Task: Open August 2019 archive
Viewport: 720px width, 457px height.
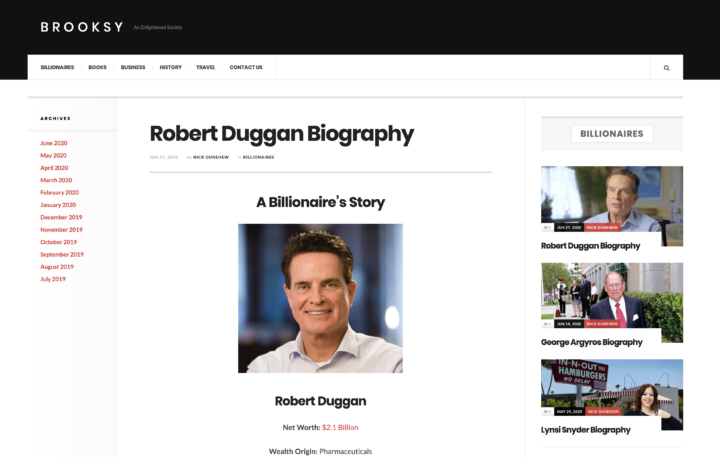Action: [57, 267]
